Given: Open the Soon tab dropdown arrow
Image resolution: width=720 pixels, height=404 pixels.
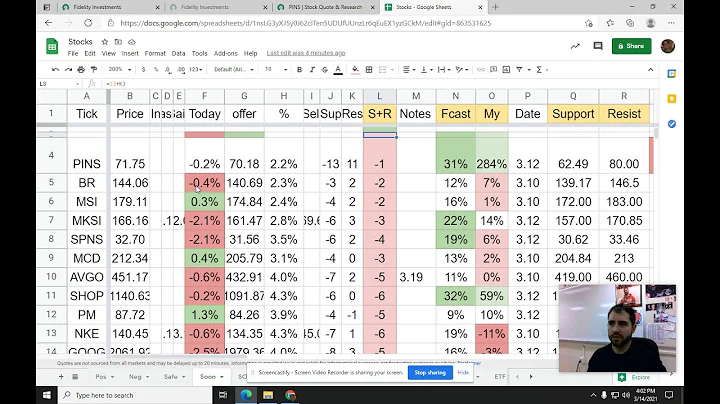Looking at the screenshot, I should (x=222, y=377).
